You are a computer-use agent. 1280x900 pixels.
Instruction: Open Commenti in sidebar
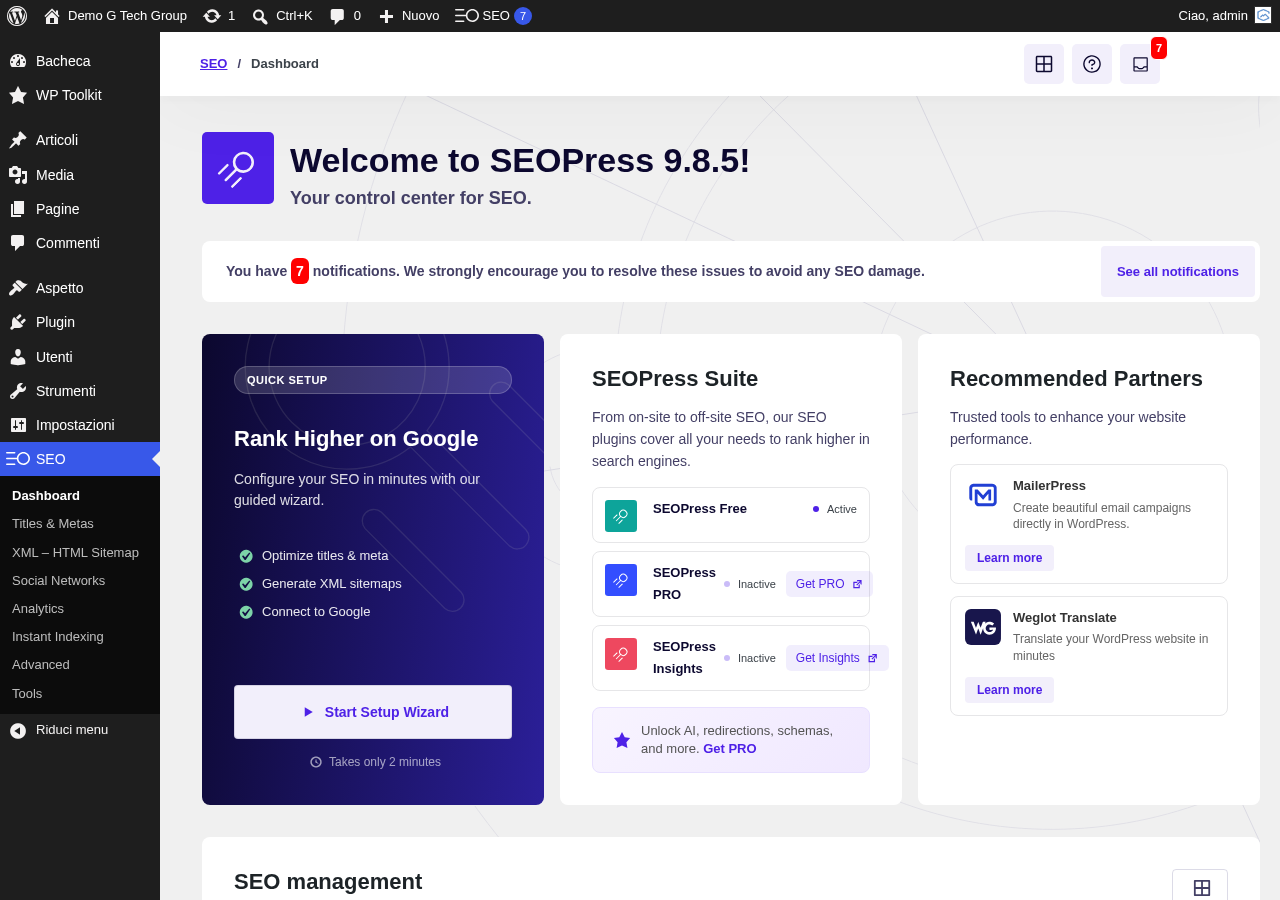(x=80, y=243)
